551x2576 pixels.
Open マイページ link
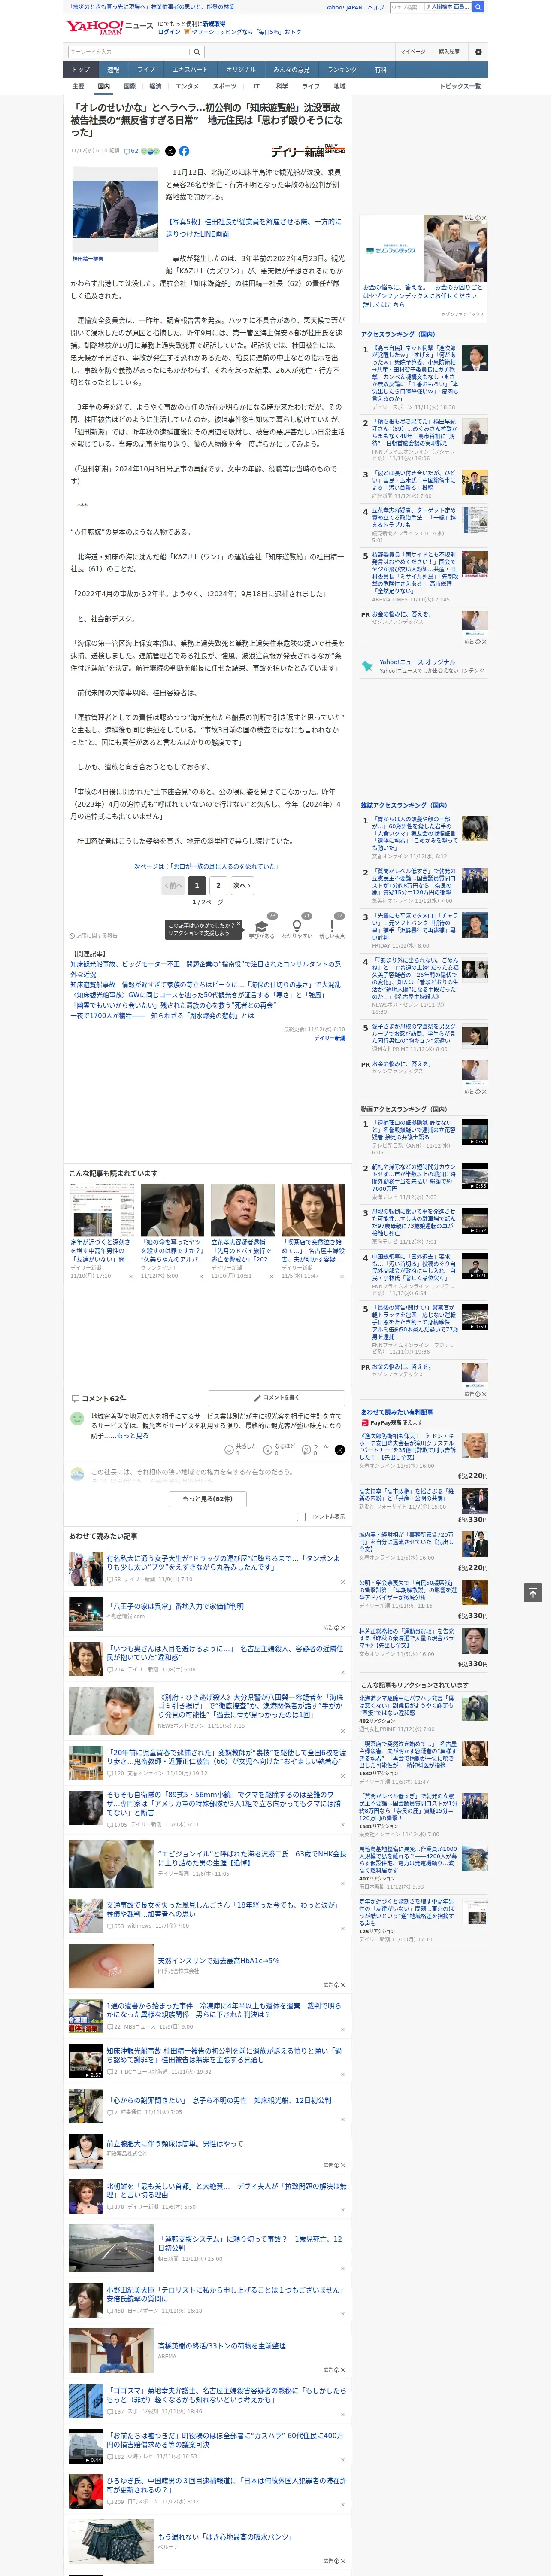[412, 52]
